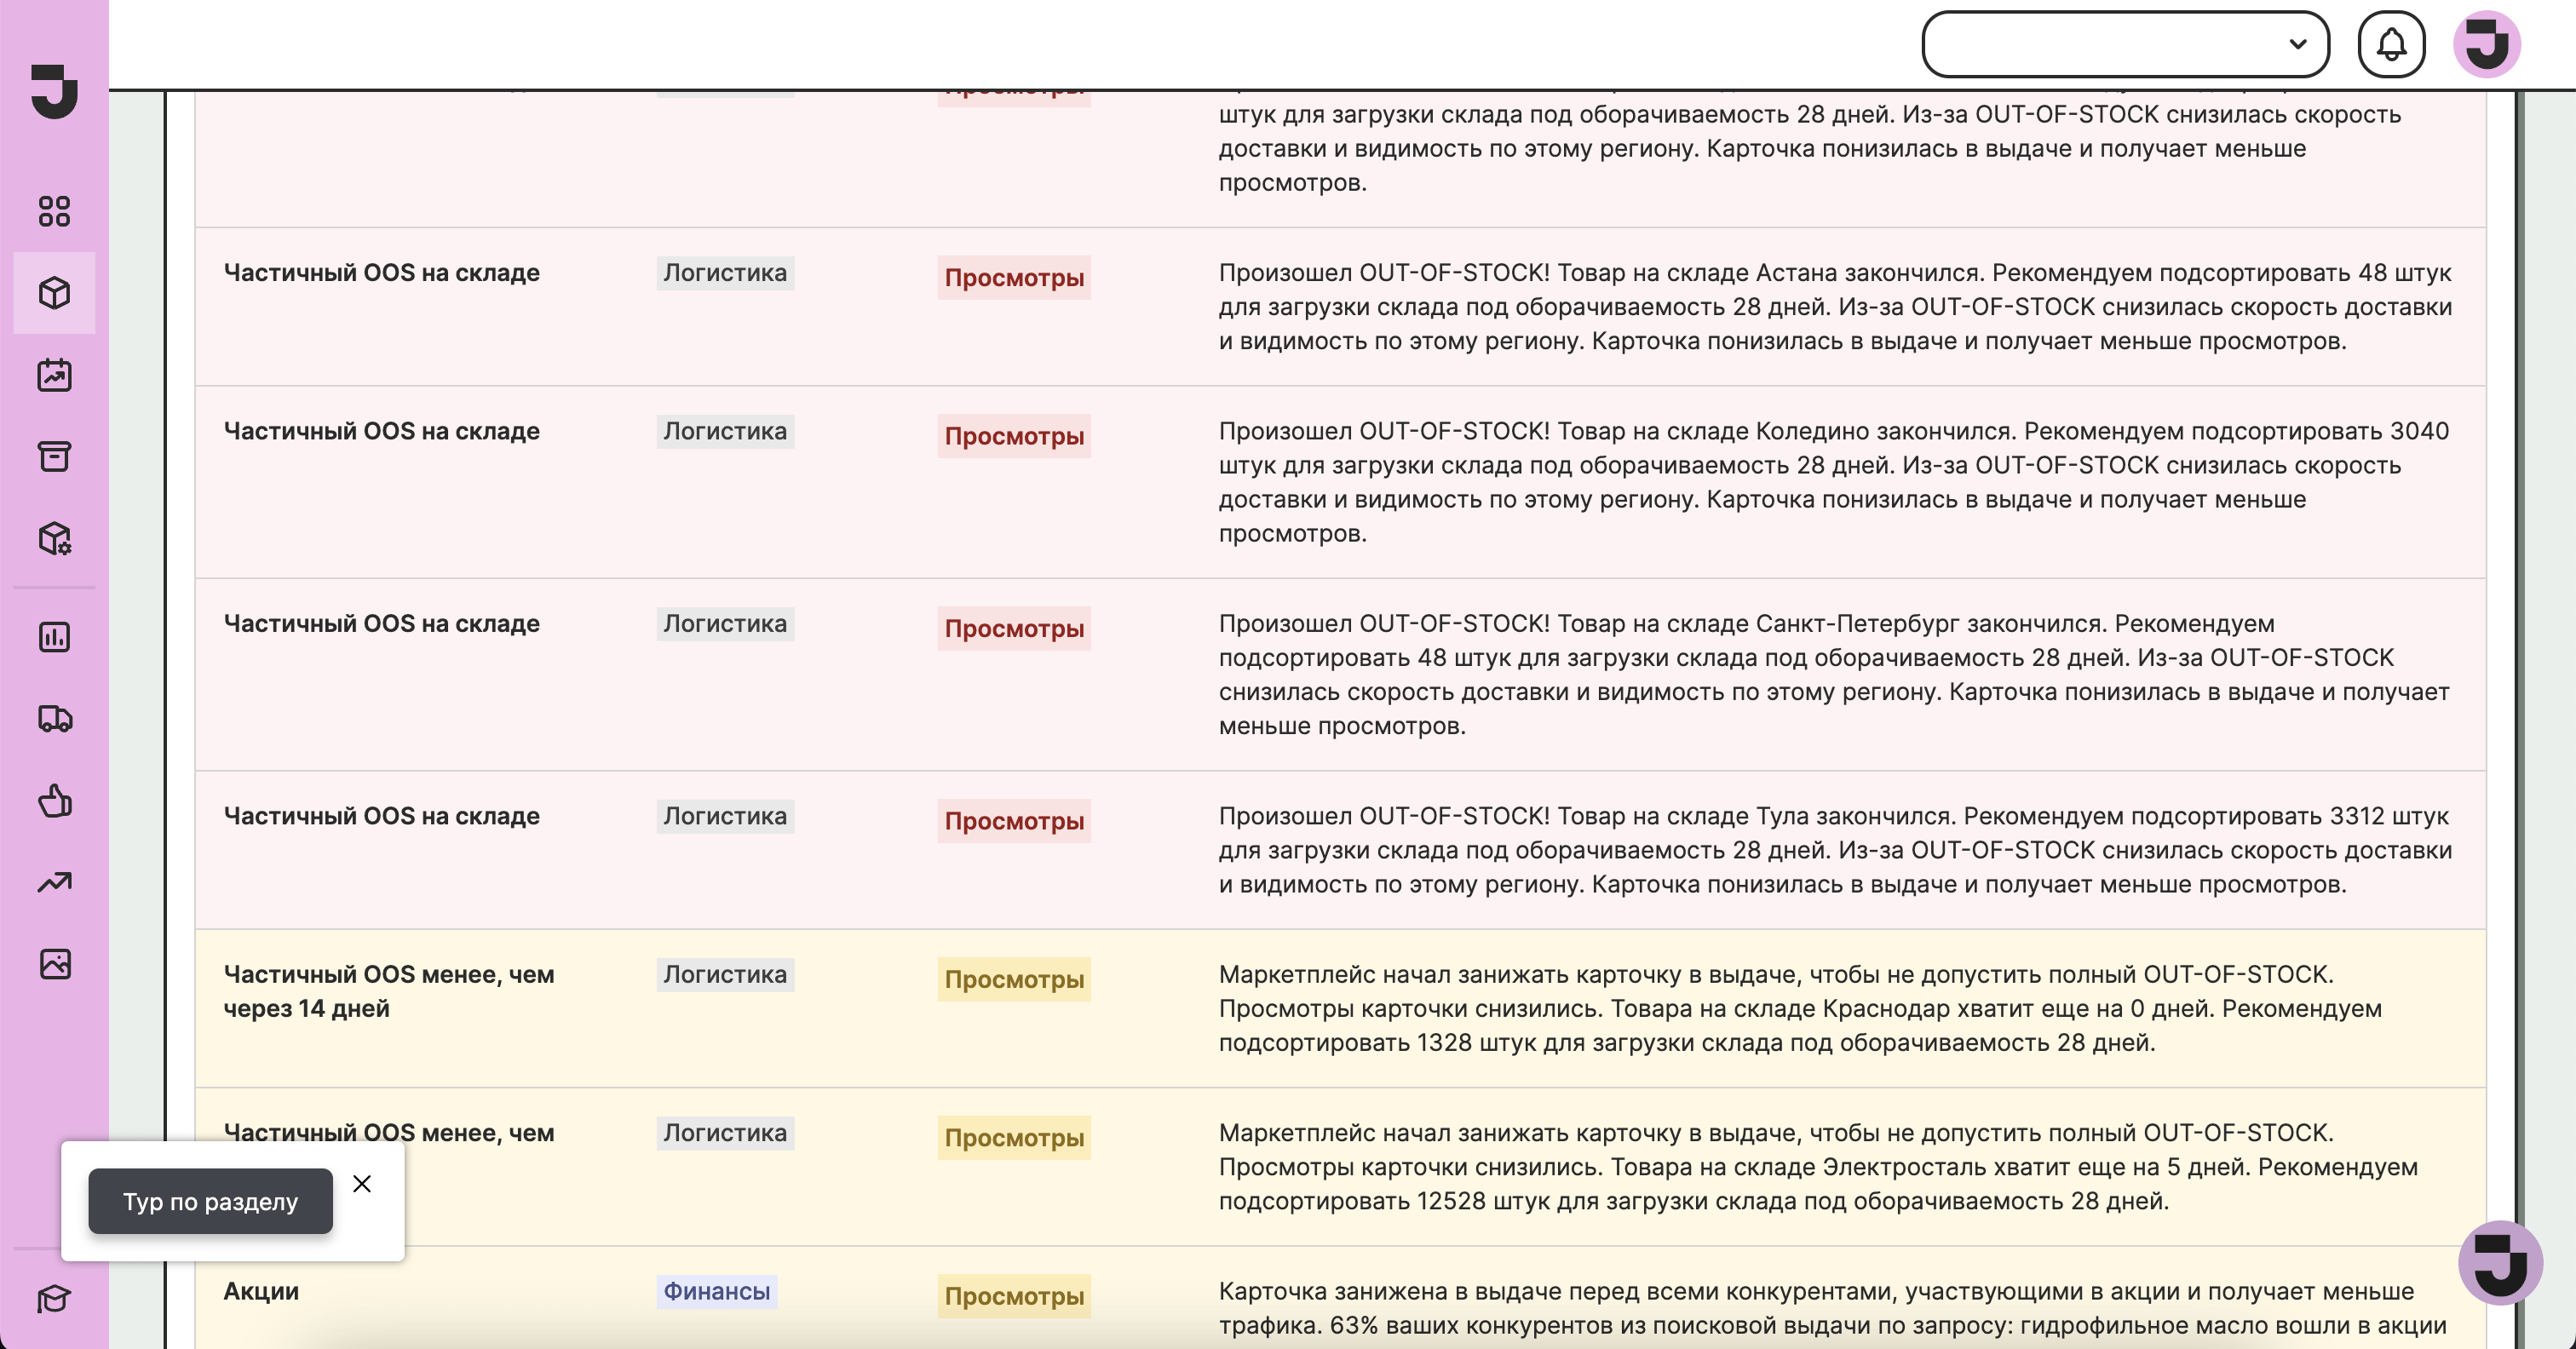Viewport: 2576px width, 1349px height.
Task: Click Логистика tag in Краснодар row
Action: coord(725,974)
